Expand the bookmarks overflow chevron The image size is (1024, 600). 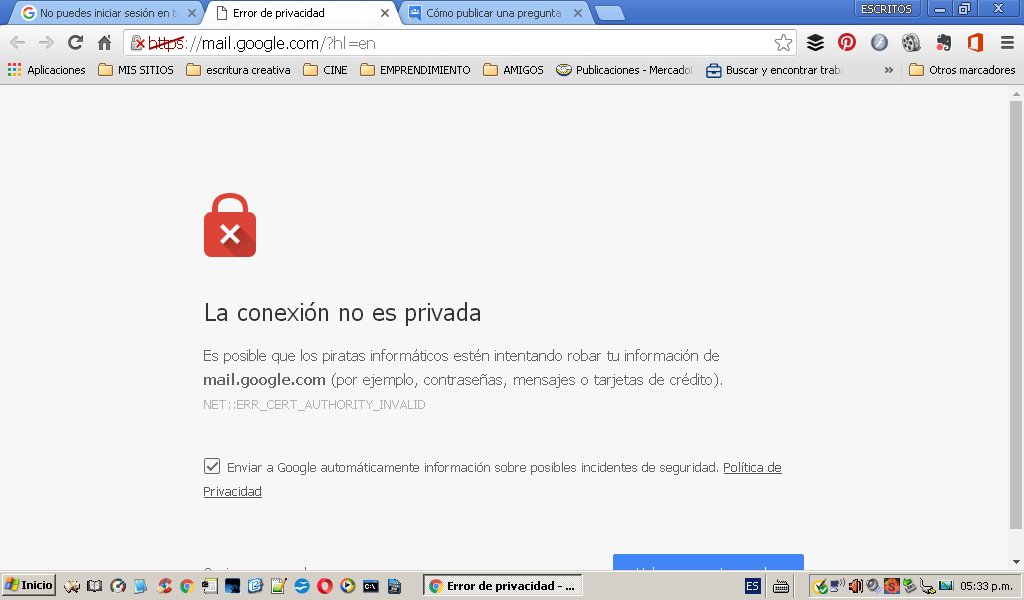[888, 70]
